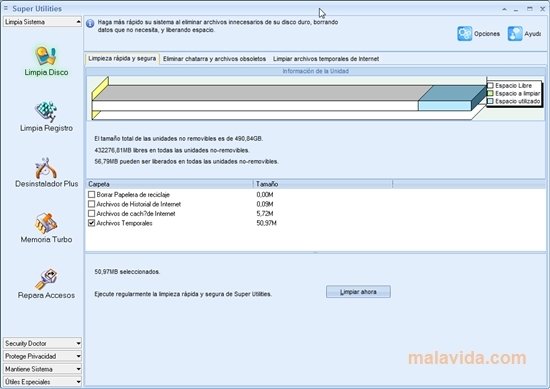Click the 50,97MB seleccionados text
This screenshot has width=550, height=389.
(x=127, y=272)
